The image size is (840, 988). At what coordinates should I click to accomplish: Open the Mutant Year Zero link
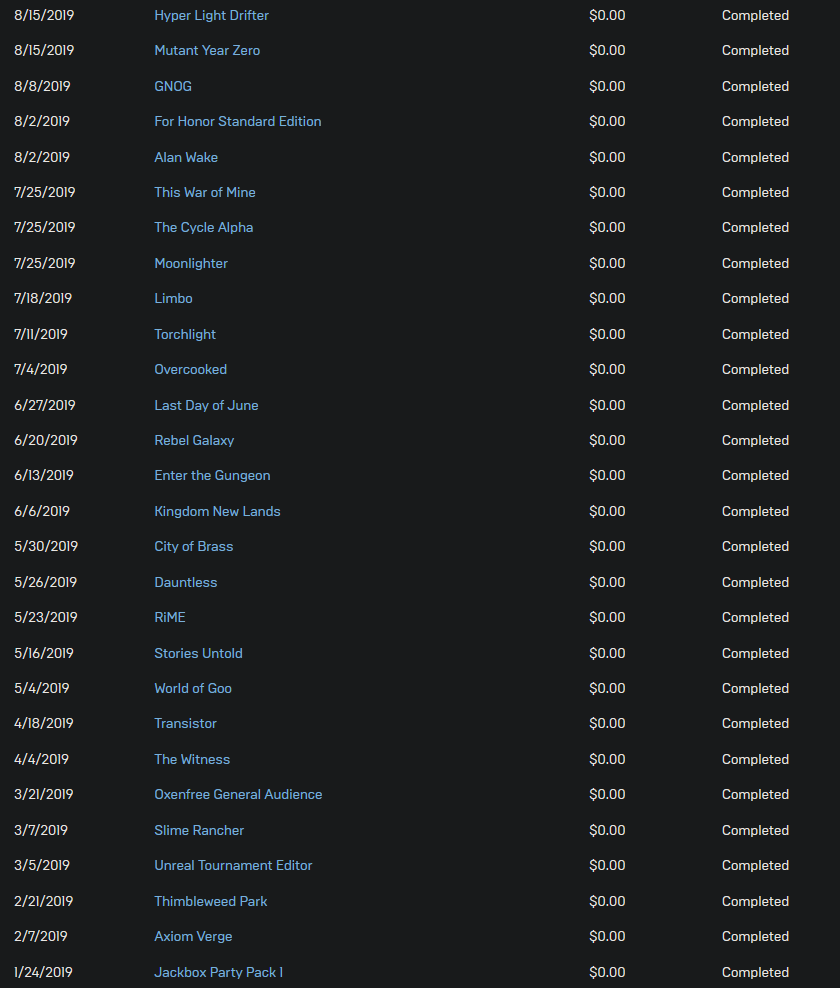coord(207,50)
